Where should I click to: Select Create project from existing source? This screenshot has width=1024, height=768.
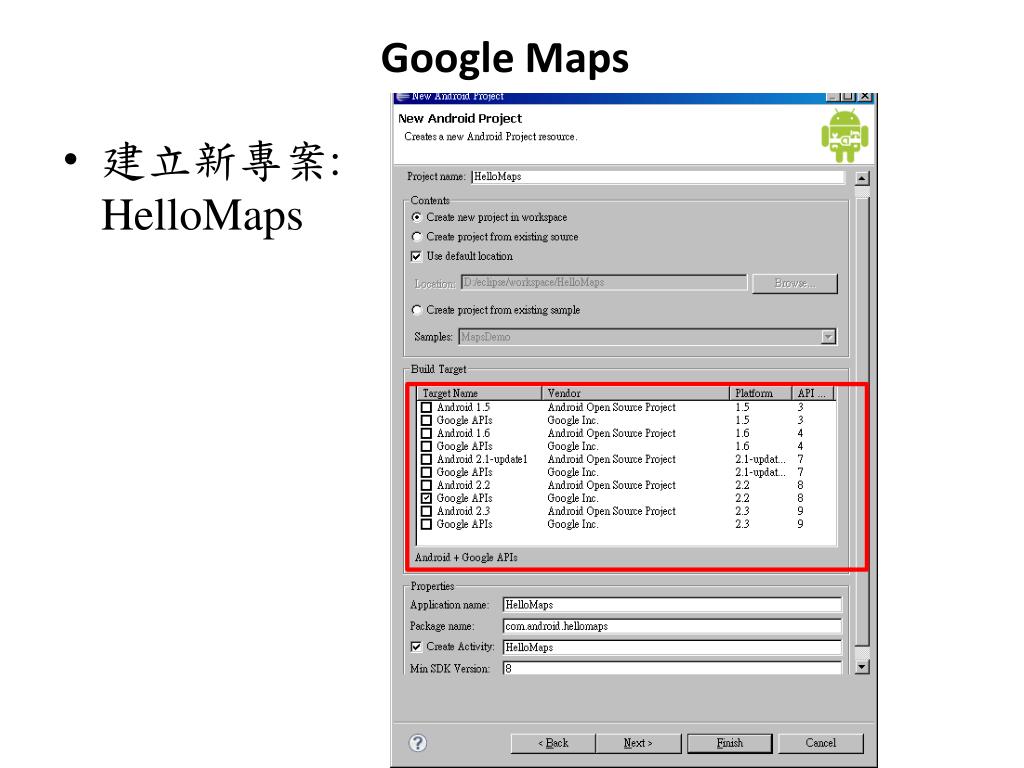point(417,236)
